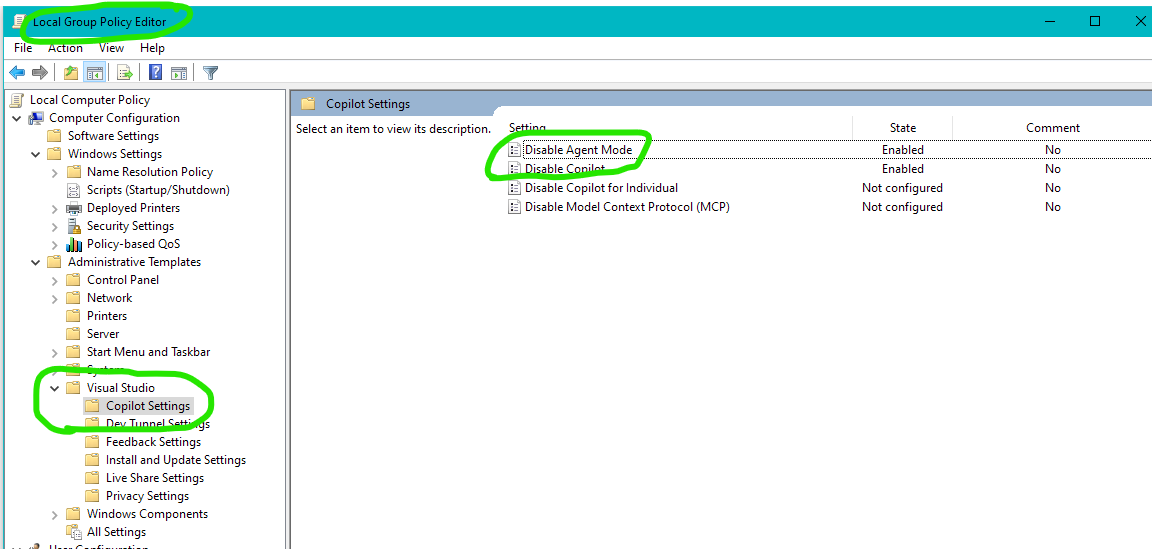The height and width of the screenshot is (549, 1152).
Task: Collapse the Computer Configuration node
Action: [16, 118]
